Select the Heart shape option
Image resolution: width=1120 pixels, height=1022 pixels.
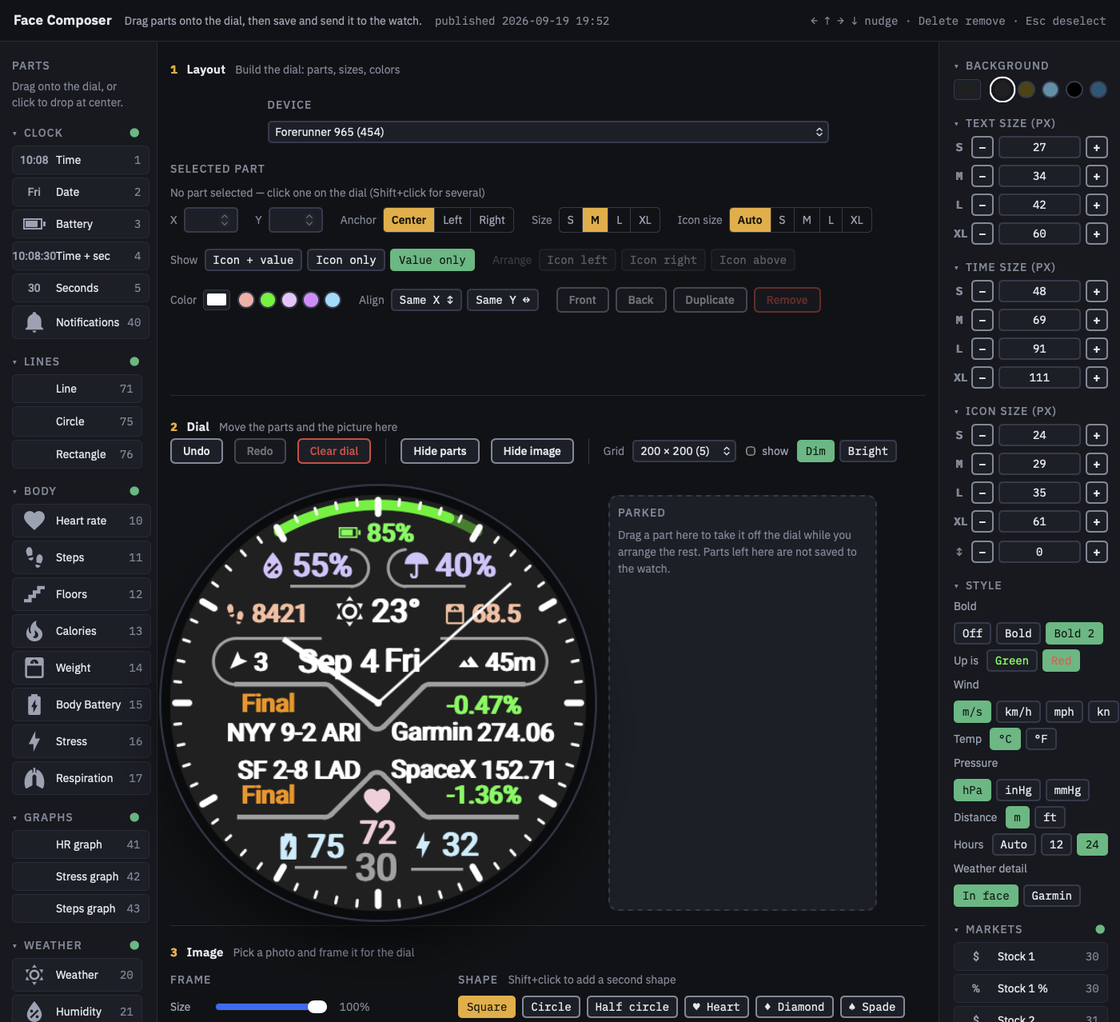(x=716, y=1007)
